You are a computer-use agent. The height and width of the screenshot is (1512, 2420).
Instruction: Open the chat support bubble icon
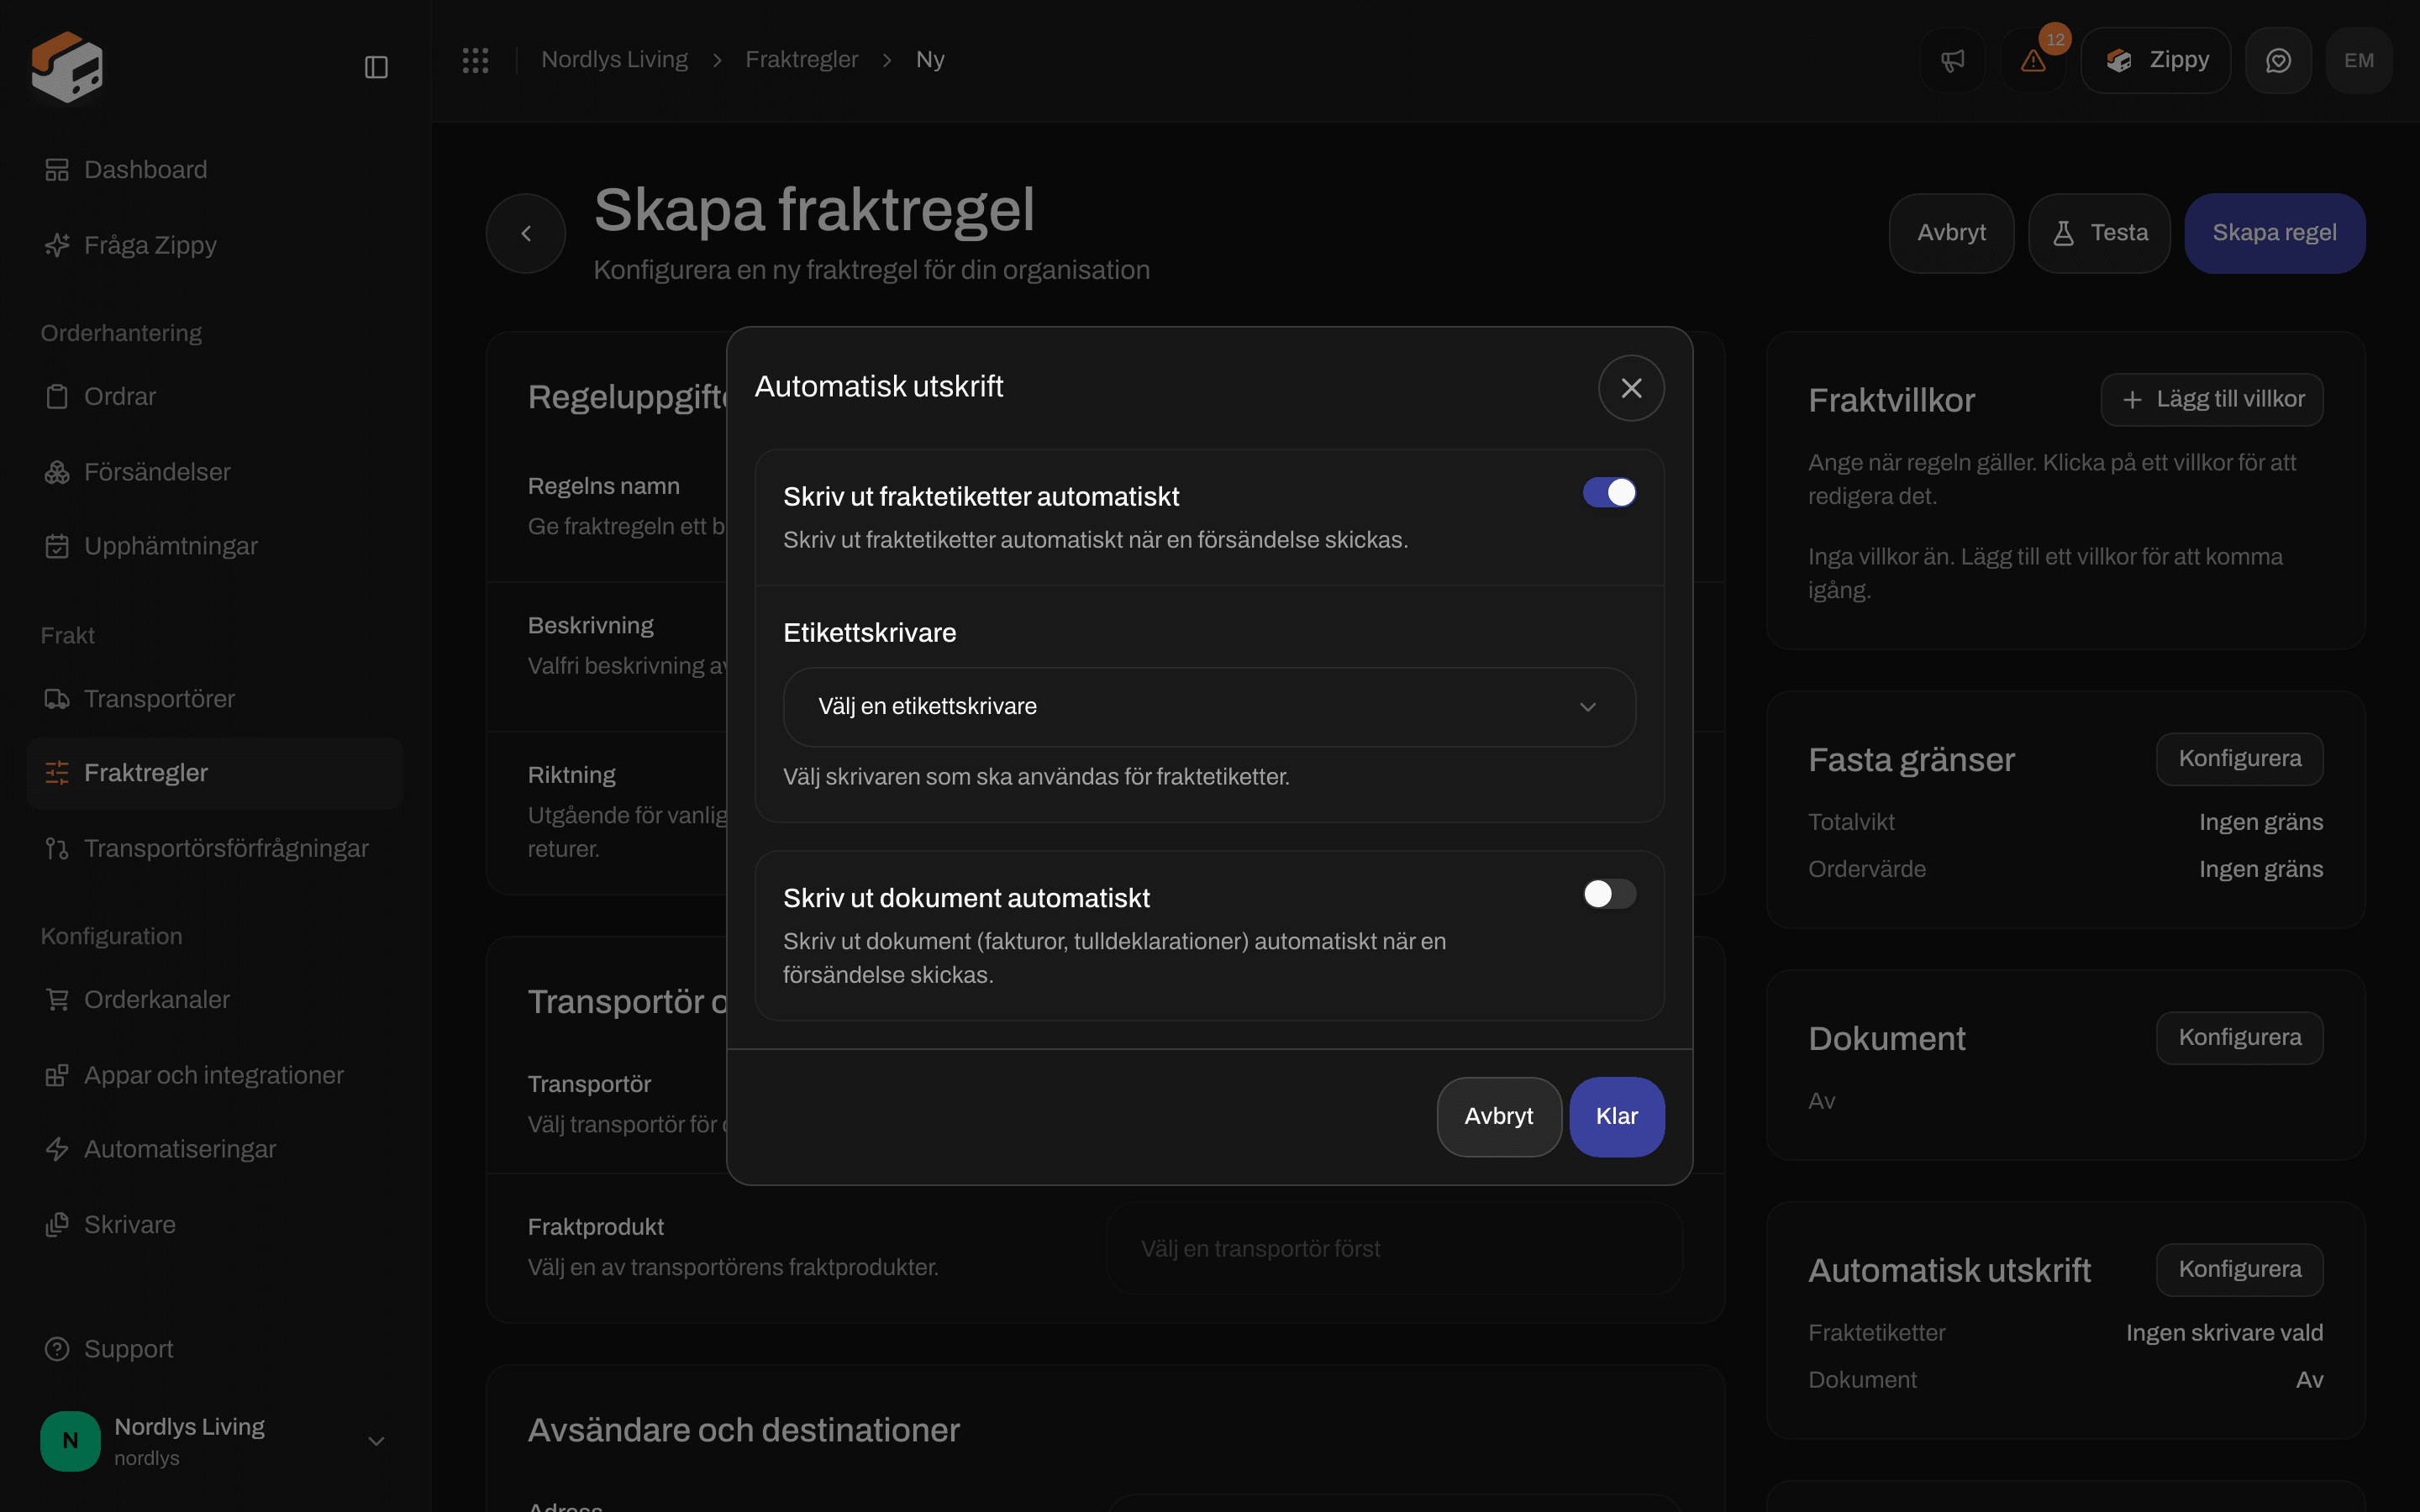[2278, 60]
